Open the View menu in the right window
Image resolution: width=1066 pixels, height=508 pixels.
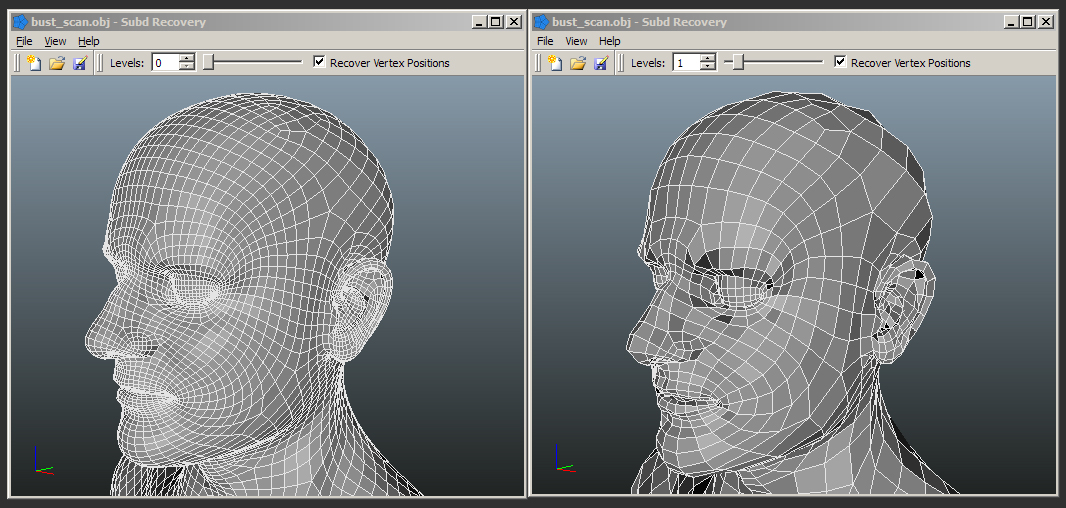tap(576, 41)
